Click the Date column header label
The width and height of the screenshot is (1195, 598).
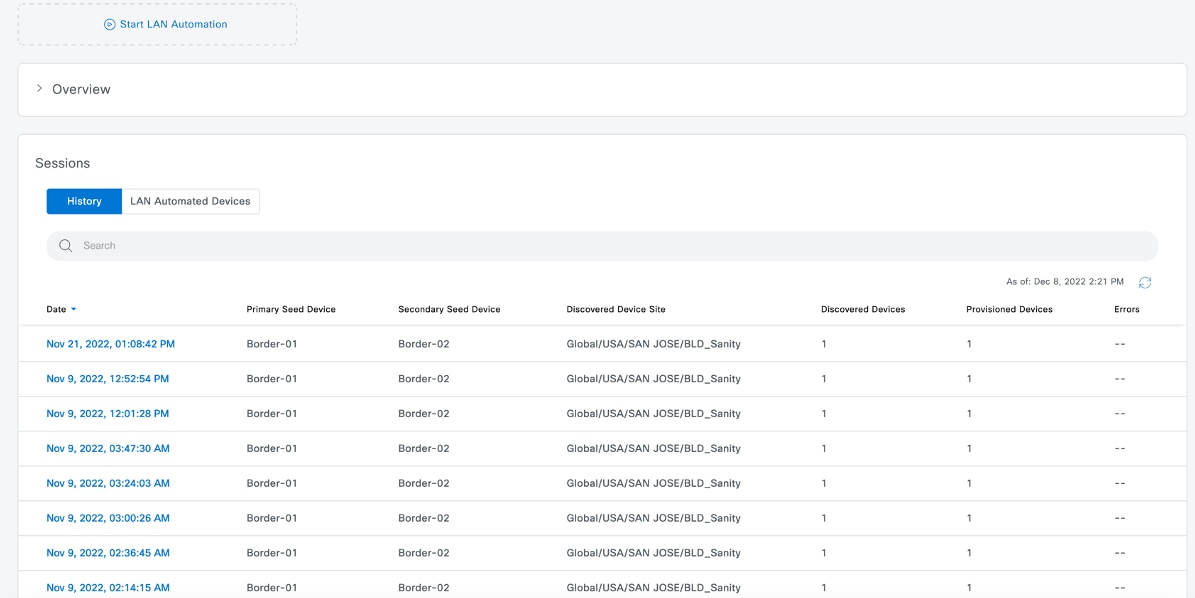56,309
